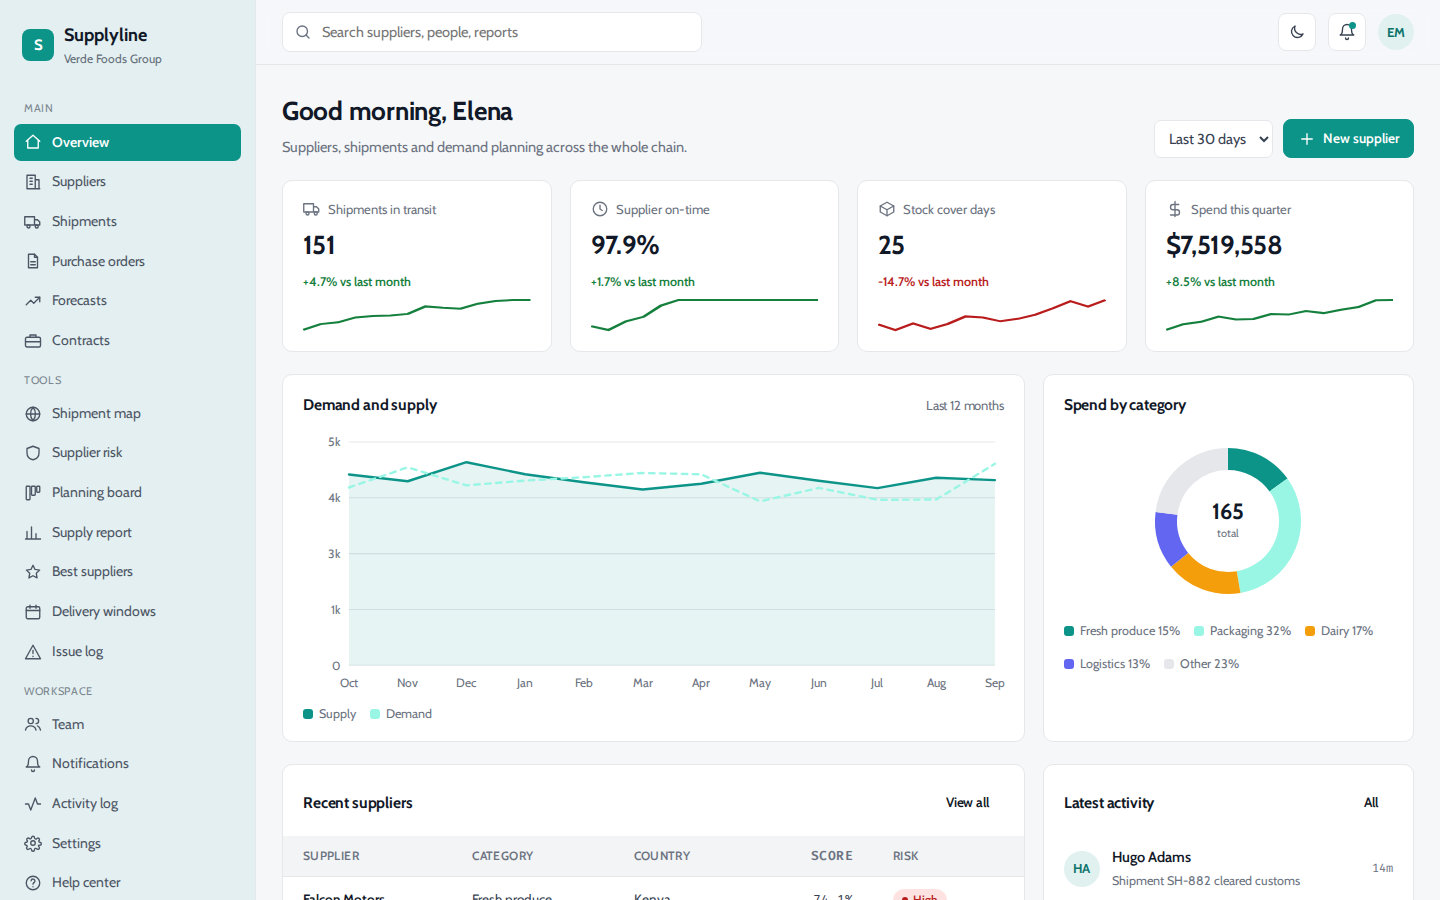Click the Delivery windows calendar icon
1440x900 pixels.
[33, 612]
